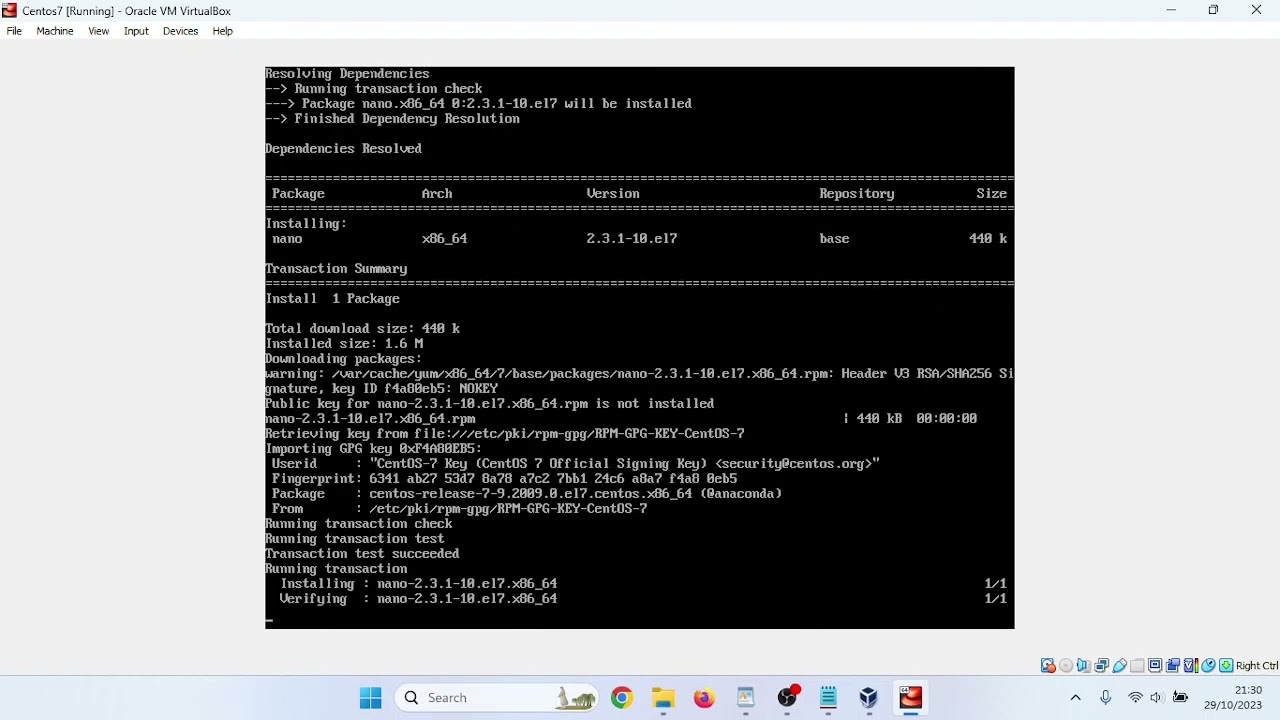Open the volume speaker tray icon
The width and height of the screenshot is (1280, 720).
pos(1157,698)
